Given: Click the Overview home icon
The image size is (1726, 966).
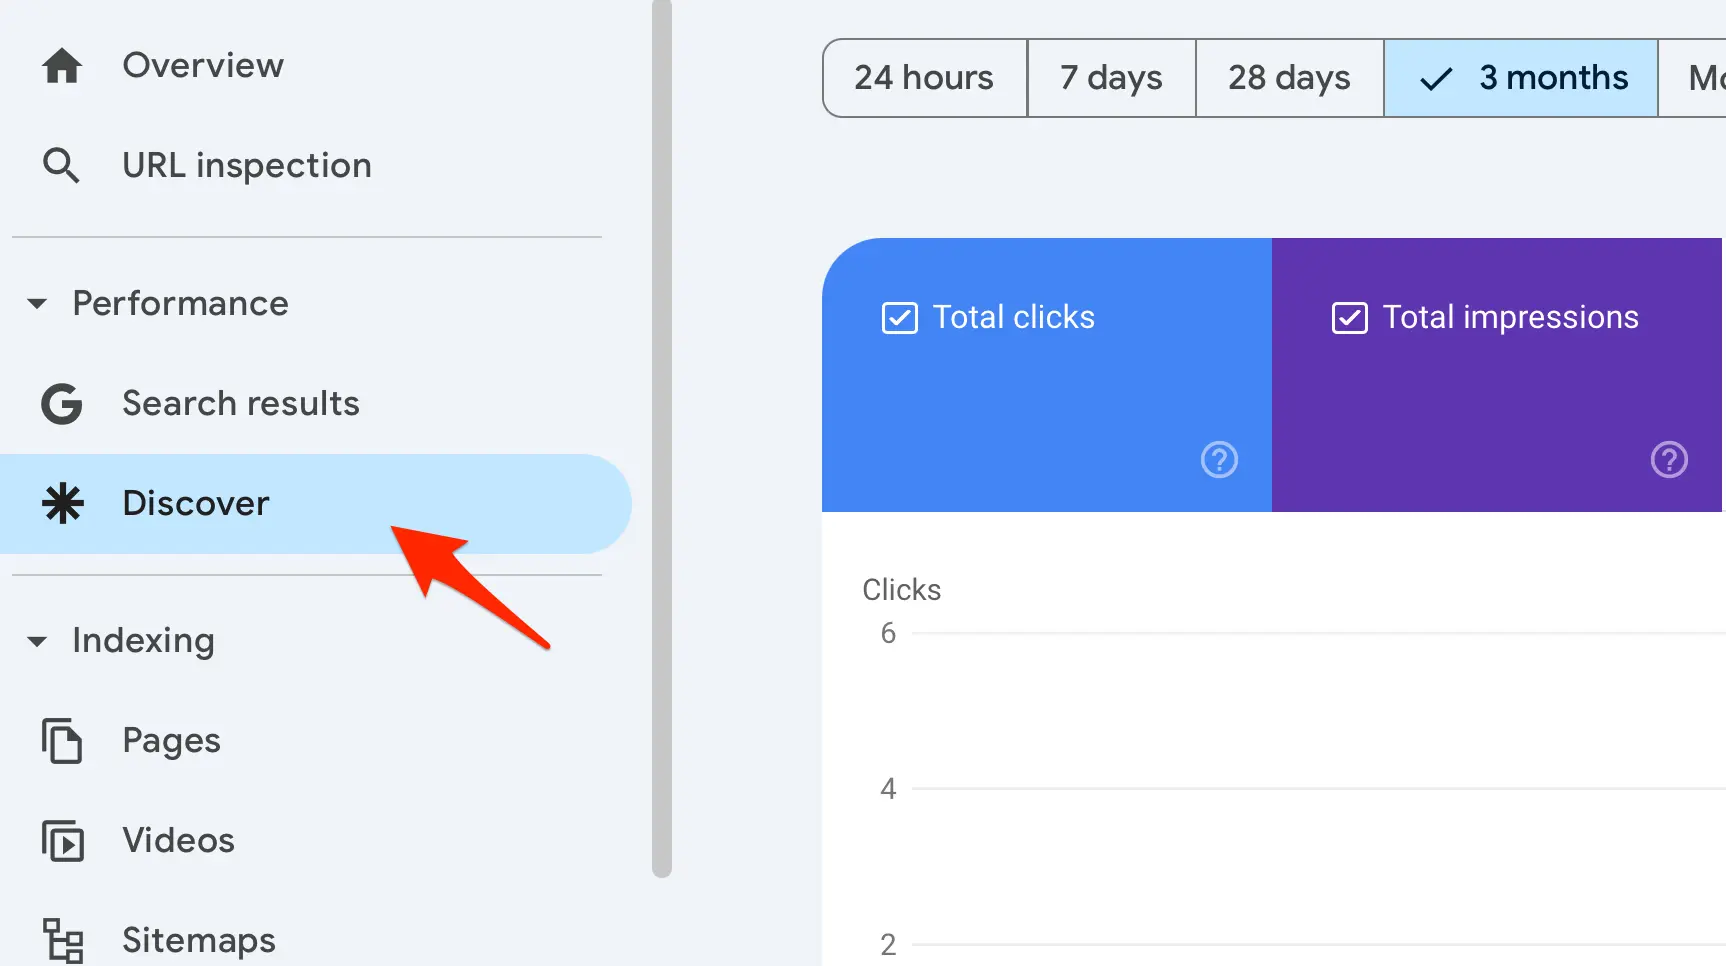Looking at the screenshot, I should 62,66.
